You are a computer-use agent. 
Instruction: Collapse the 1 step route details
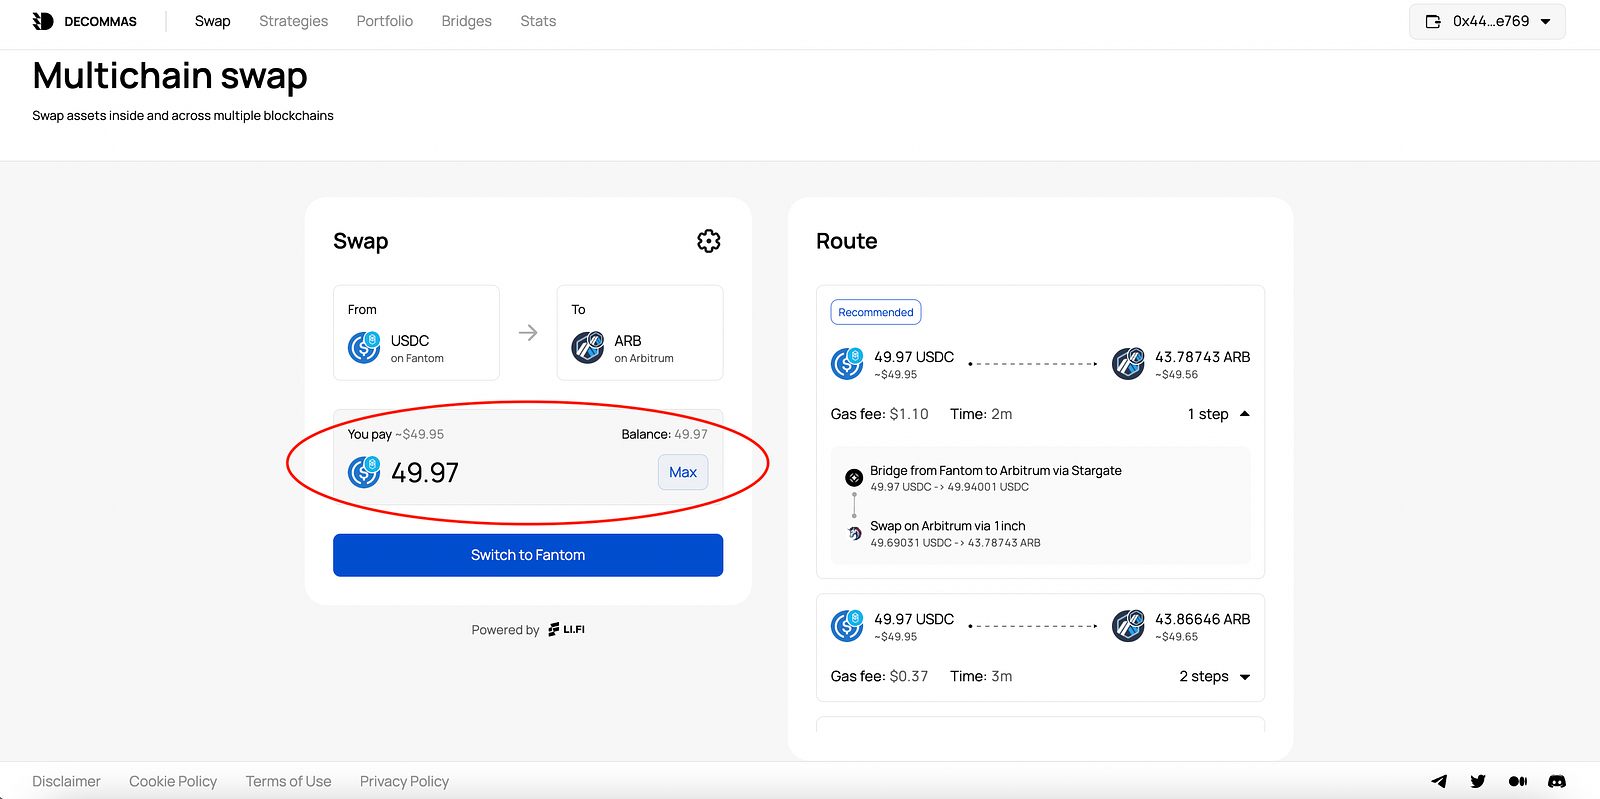(x=1219, y=414)
